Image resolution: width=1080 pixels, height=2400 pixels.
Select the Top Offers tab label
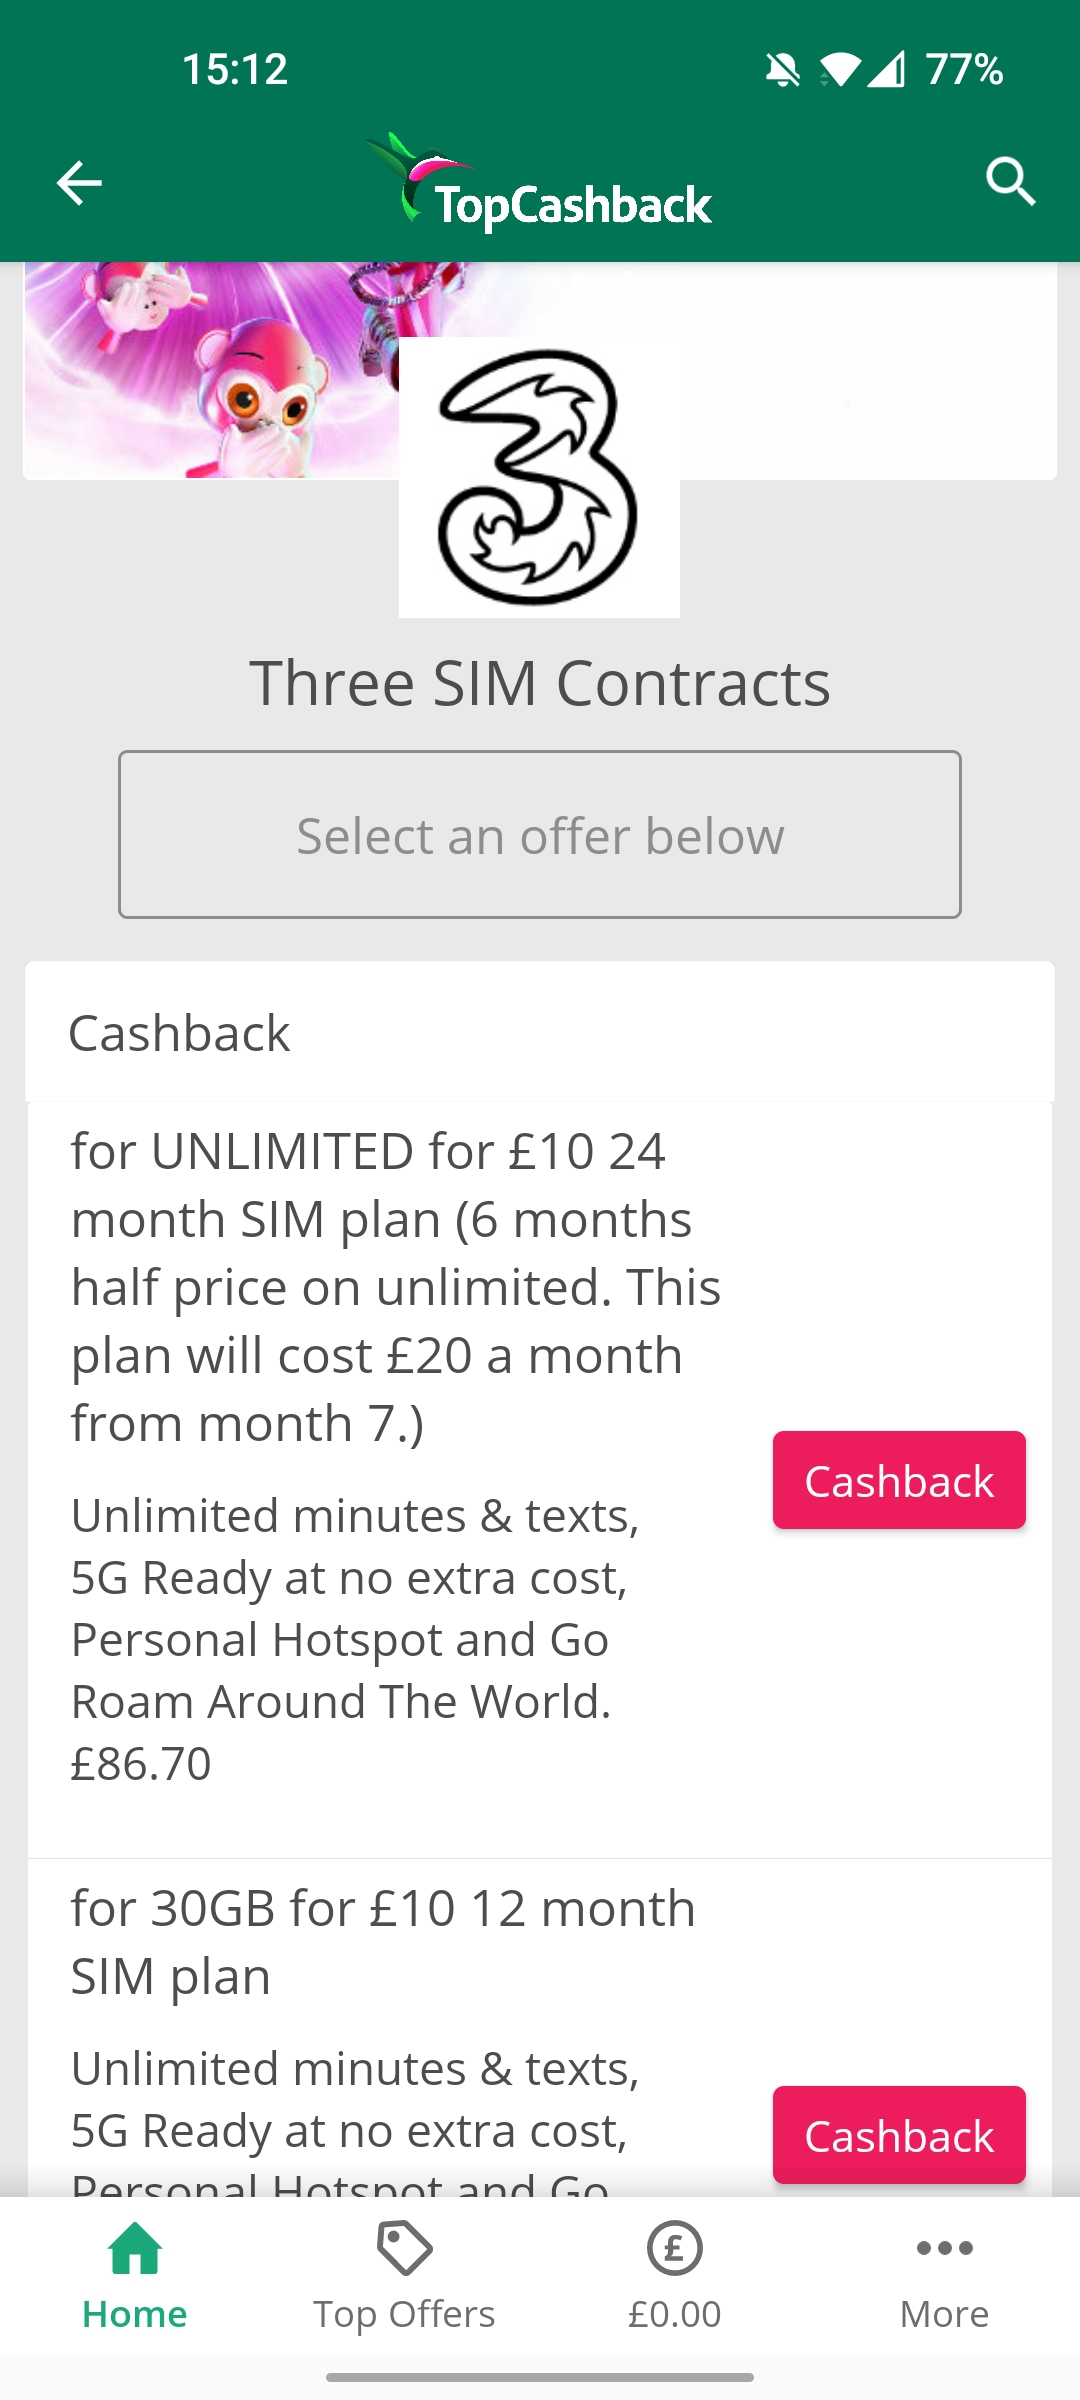click(x=404, y=2314)
